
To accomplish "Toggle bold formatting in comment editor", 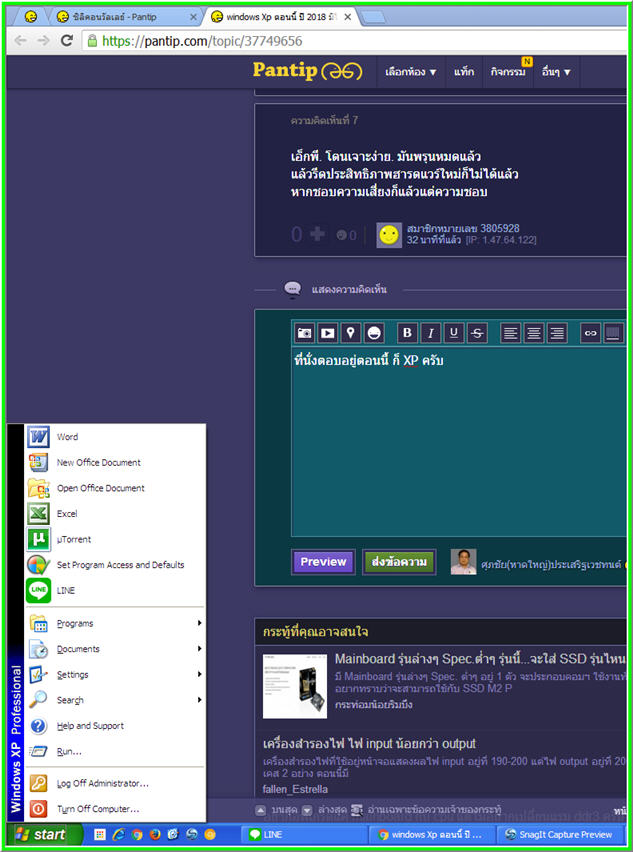I will click(408, 333).
